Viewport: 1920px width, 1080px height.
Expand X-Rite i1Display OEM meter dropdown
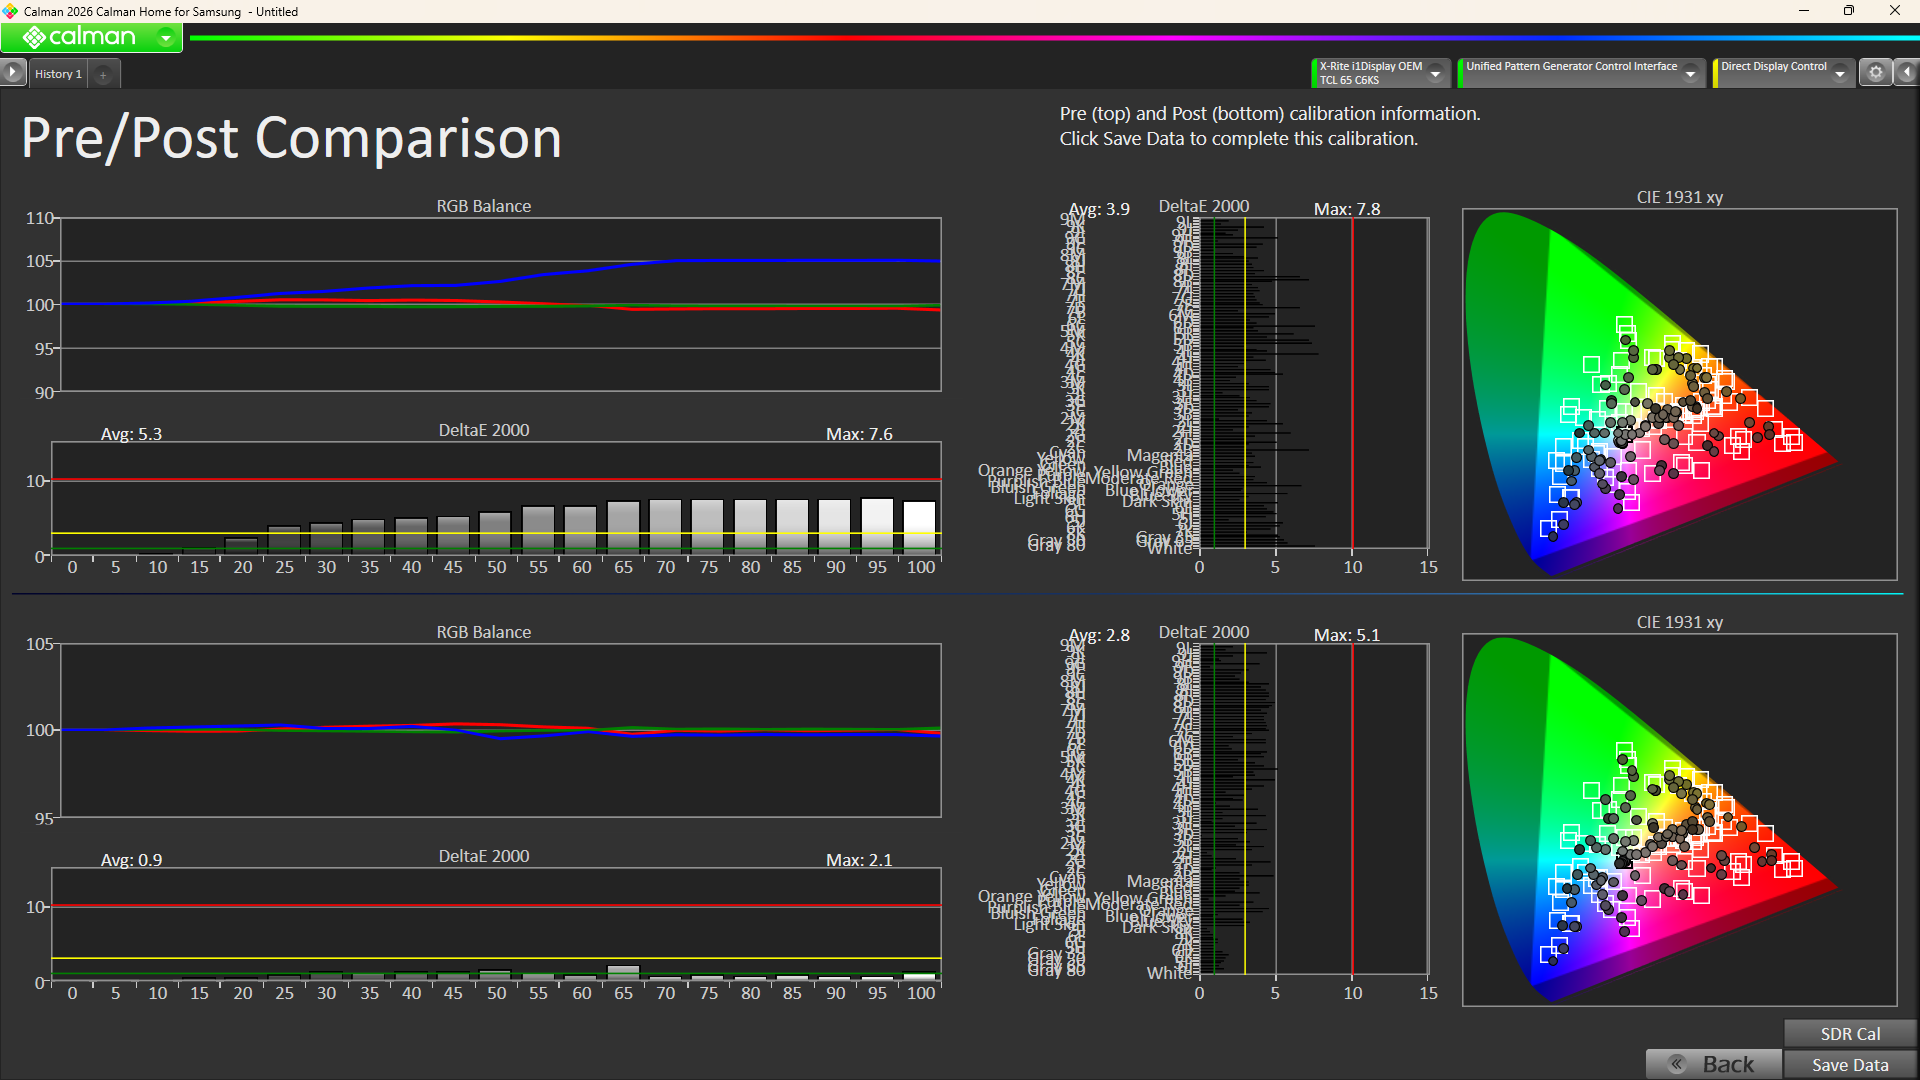point(1436,73)
